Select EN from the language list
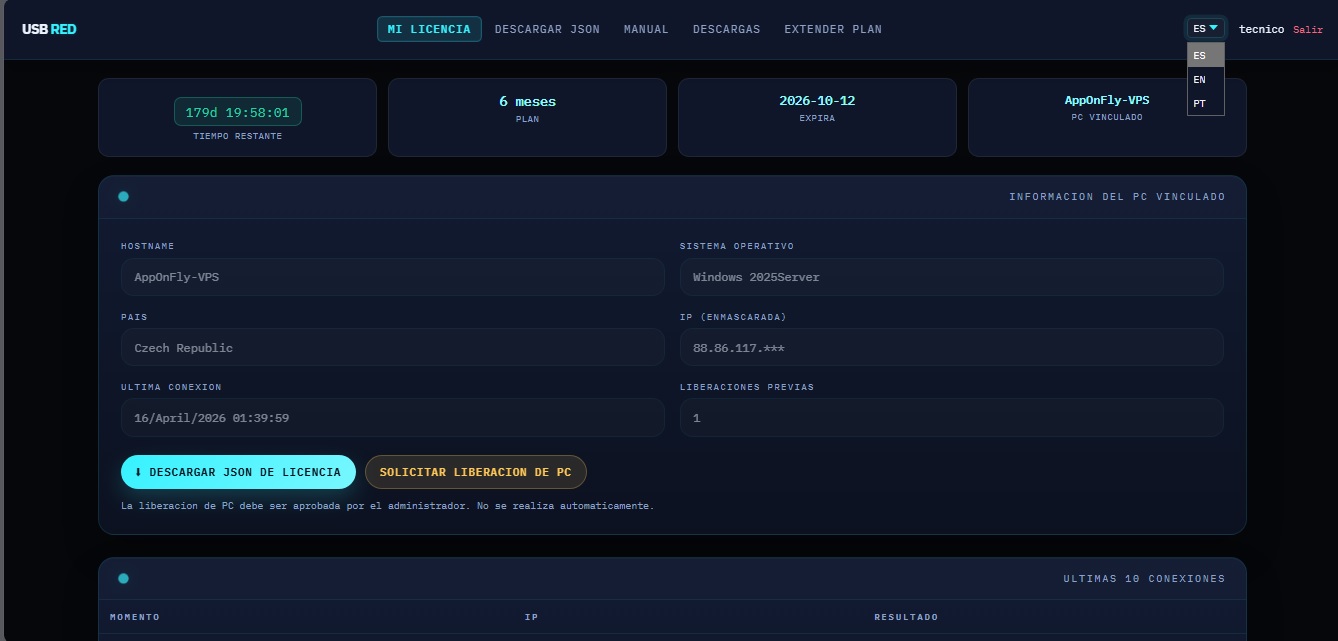Viewport: 1338px width, 641px height. (x=1200, y=80)
